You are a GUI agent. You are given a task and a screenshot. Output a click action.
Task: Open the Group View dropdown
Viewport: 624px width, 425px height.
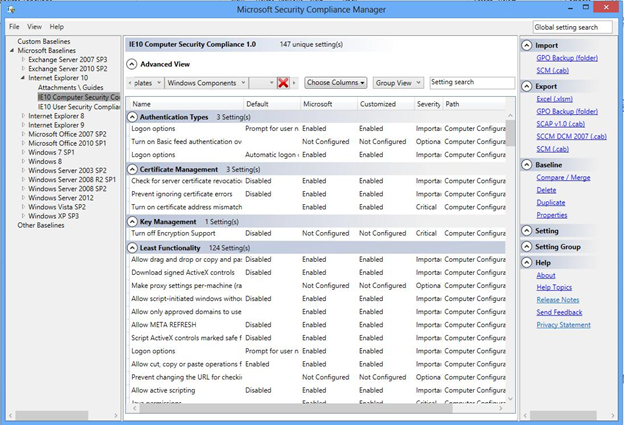click(x=400, y=83)
